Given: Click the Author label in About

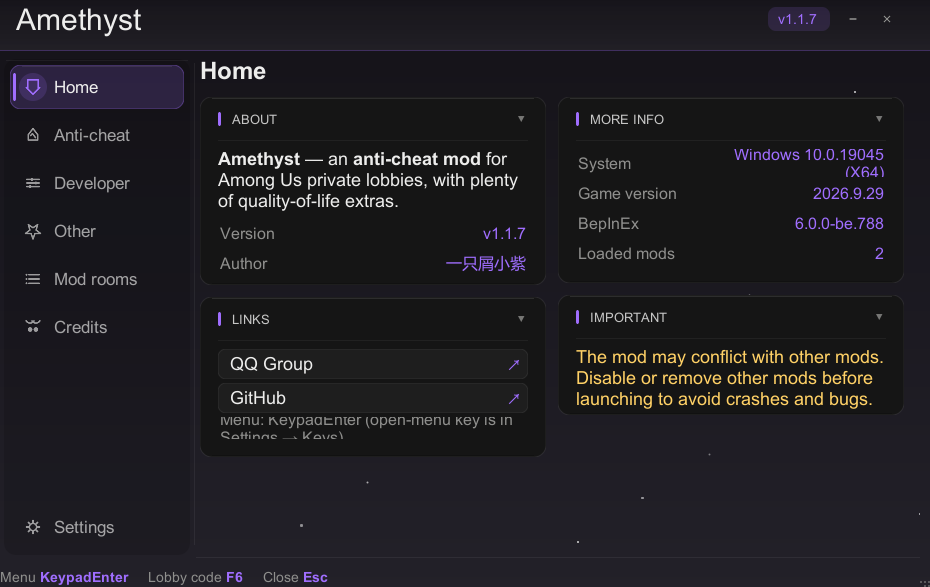Looking at the screenshot, I should 244,264.
